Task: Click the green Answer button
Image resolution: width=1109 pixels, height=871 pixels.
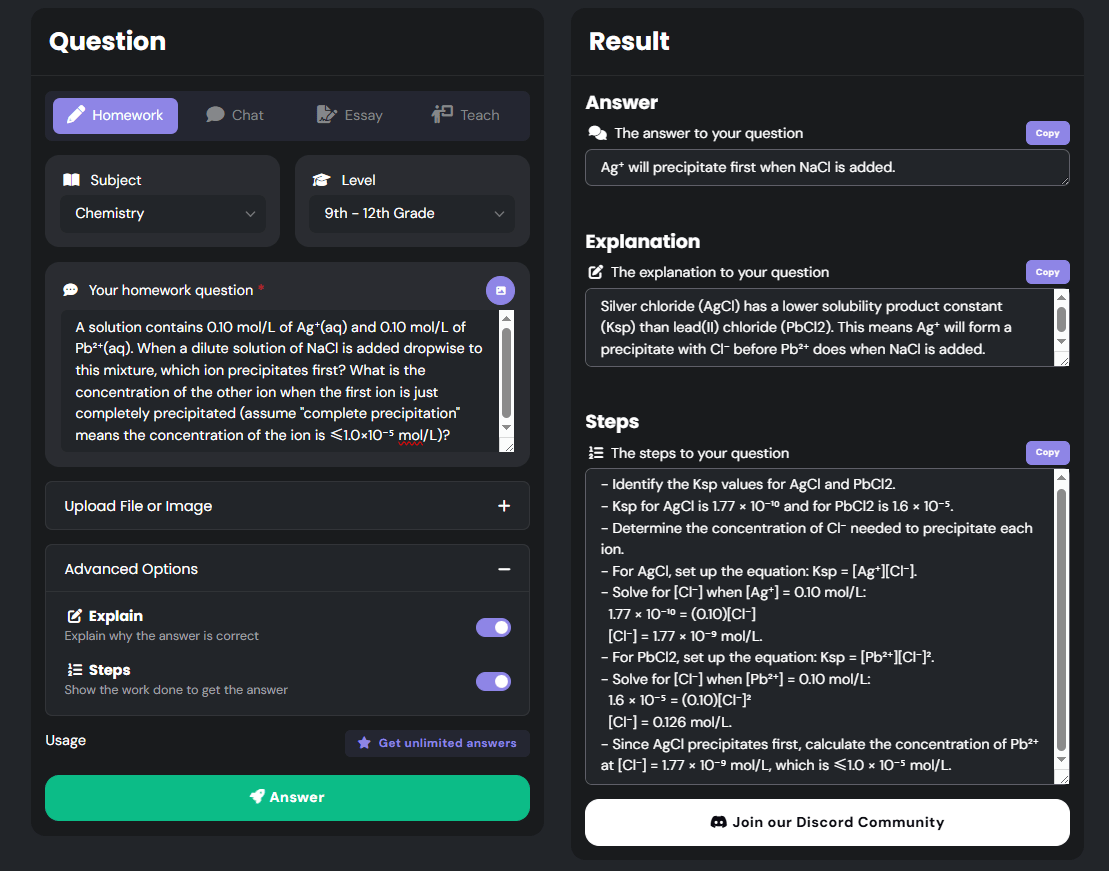Action: [287, 798]
